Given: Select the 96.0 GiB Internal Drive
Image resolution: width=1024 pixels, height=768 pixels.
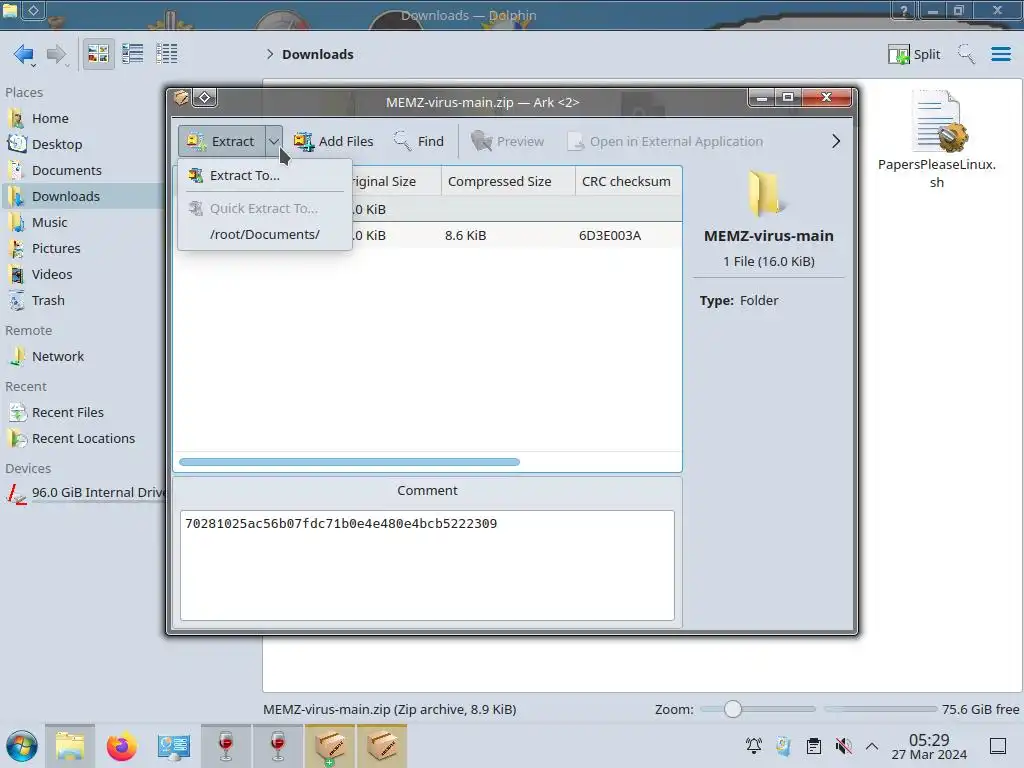Looking at the screenshot, I should pyautogui.click(x=85, y=493).
